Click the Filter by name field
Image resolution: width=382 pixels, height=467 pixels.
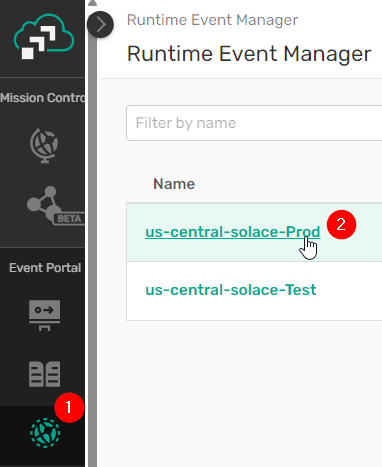[x=254, y=123]
